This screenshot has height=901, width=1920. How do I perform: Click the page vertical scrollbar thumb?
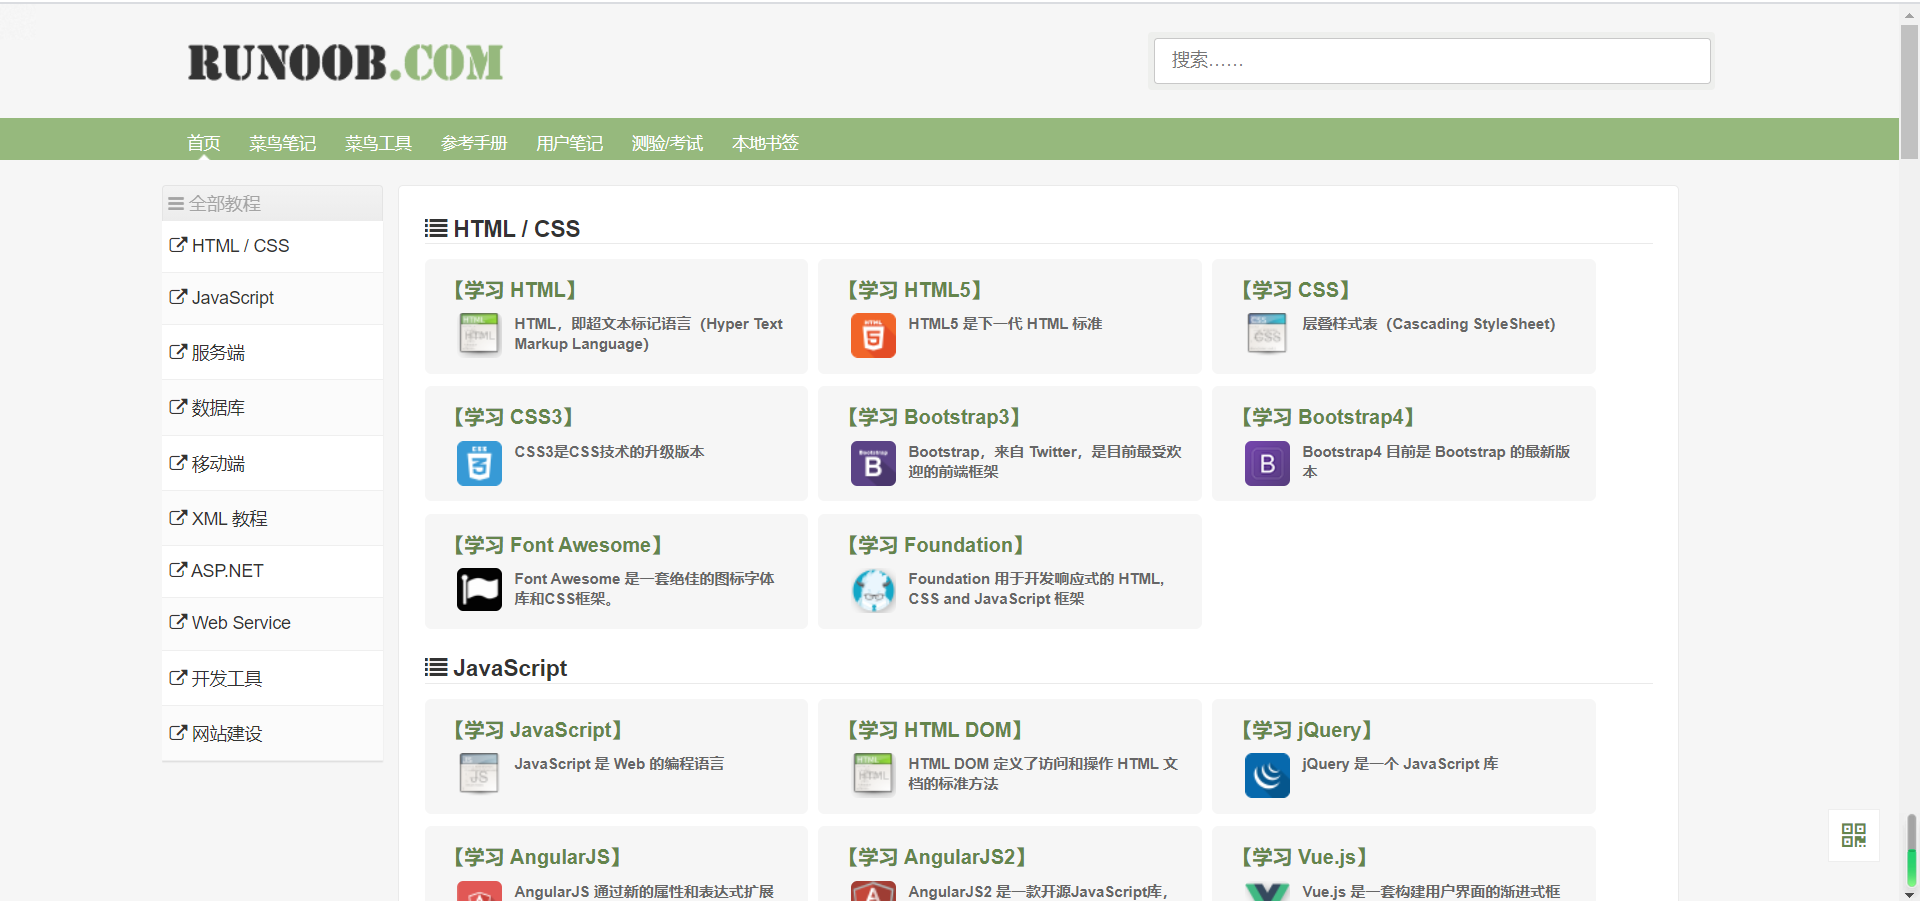point(1909,92)
